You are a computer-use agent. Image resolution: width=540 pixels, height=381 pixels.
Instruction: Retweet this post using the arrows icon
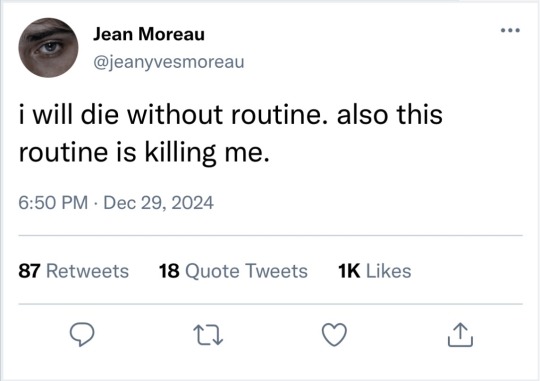click(208, 335)
